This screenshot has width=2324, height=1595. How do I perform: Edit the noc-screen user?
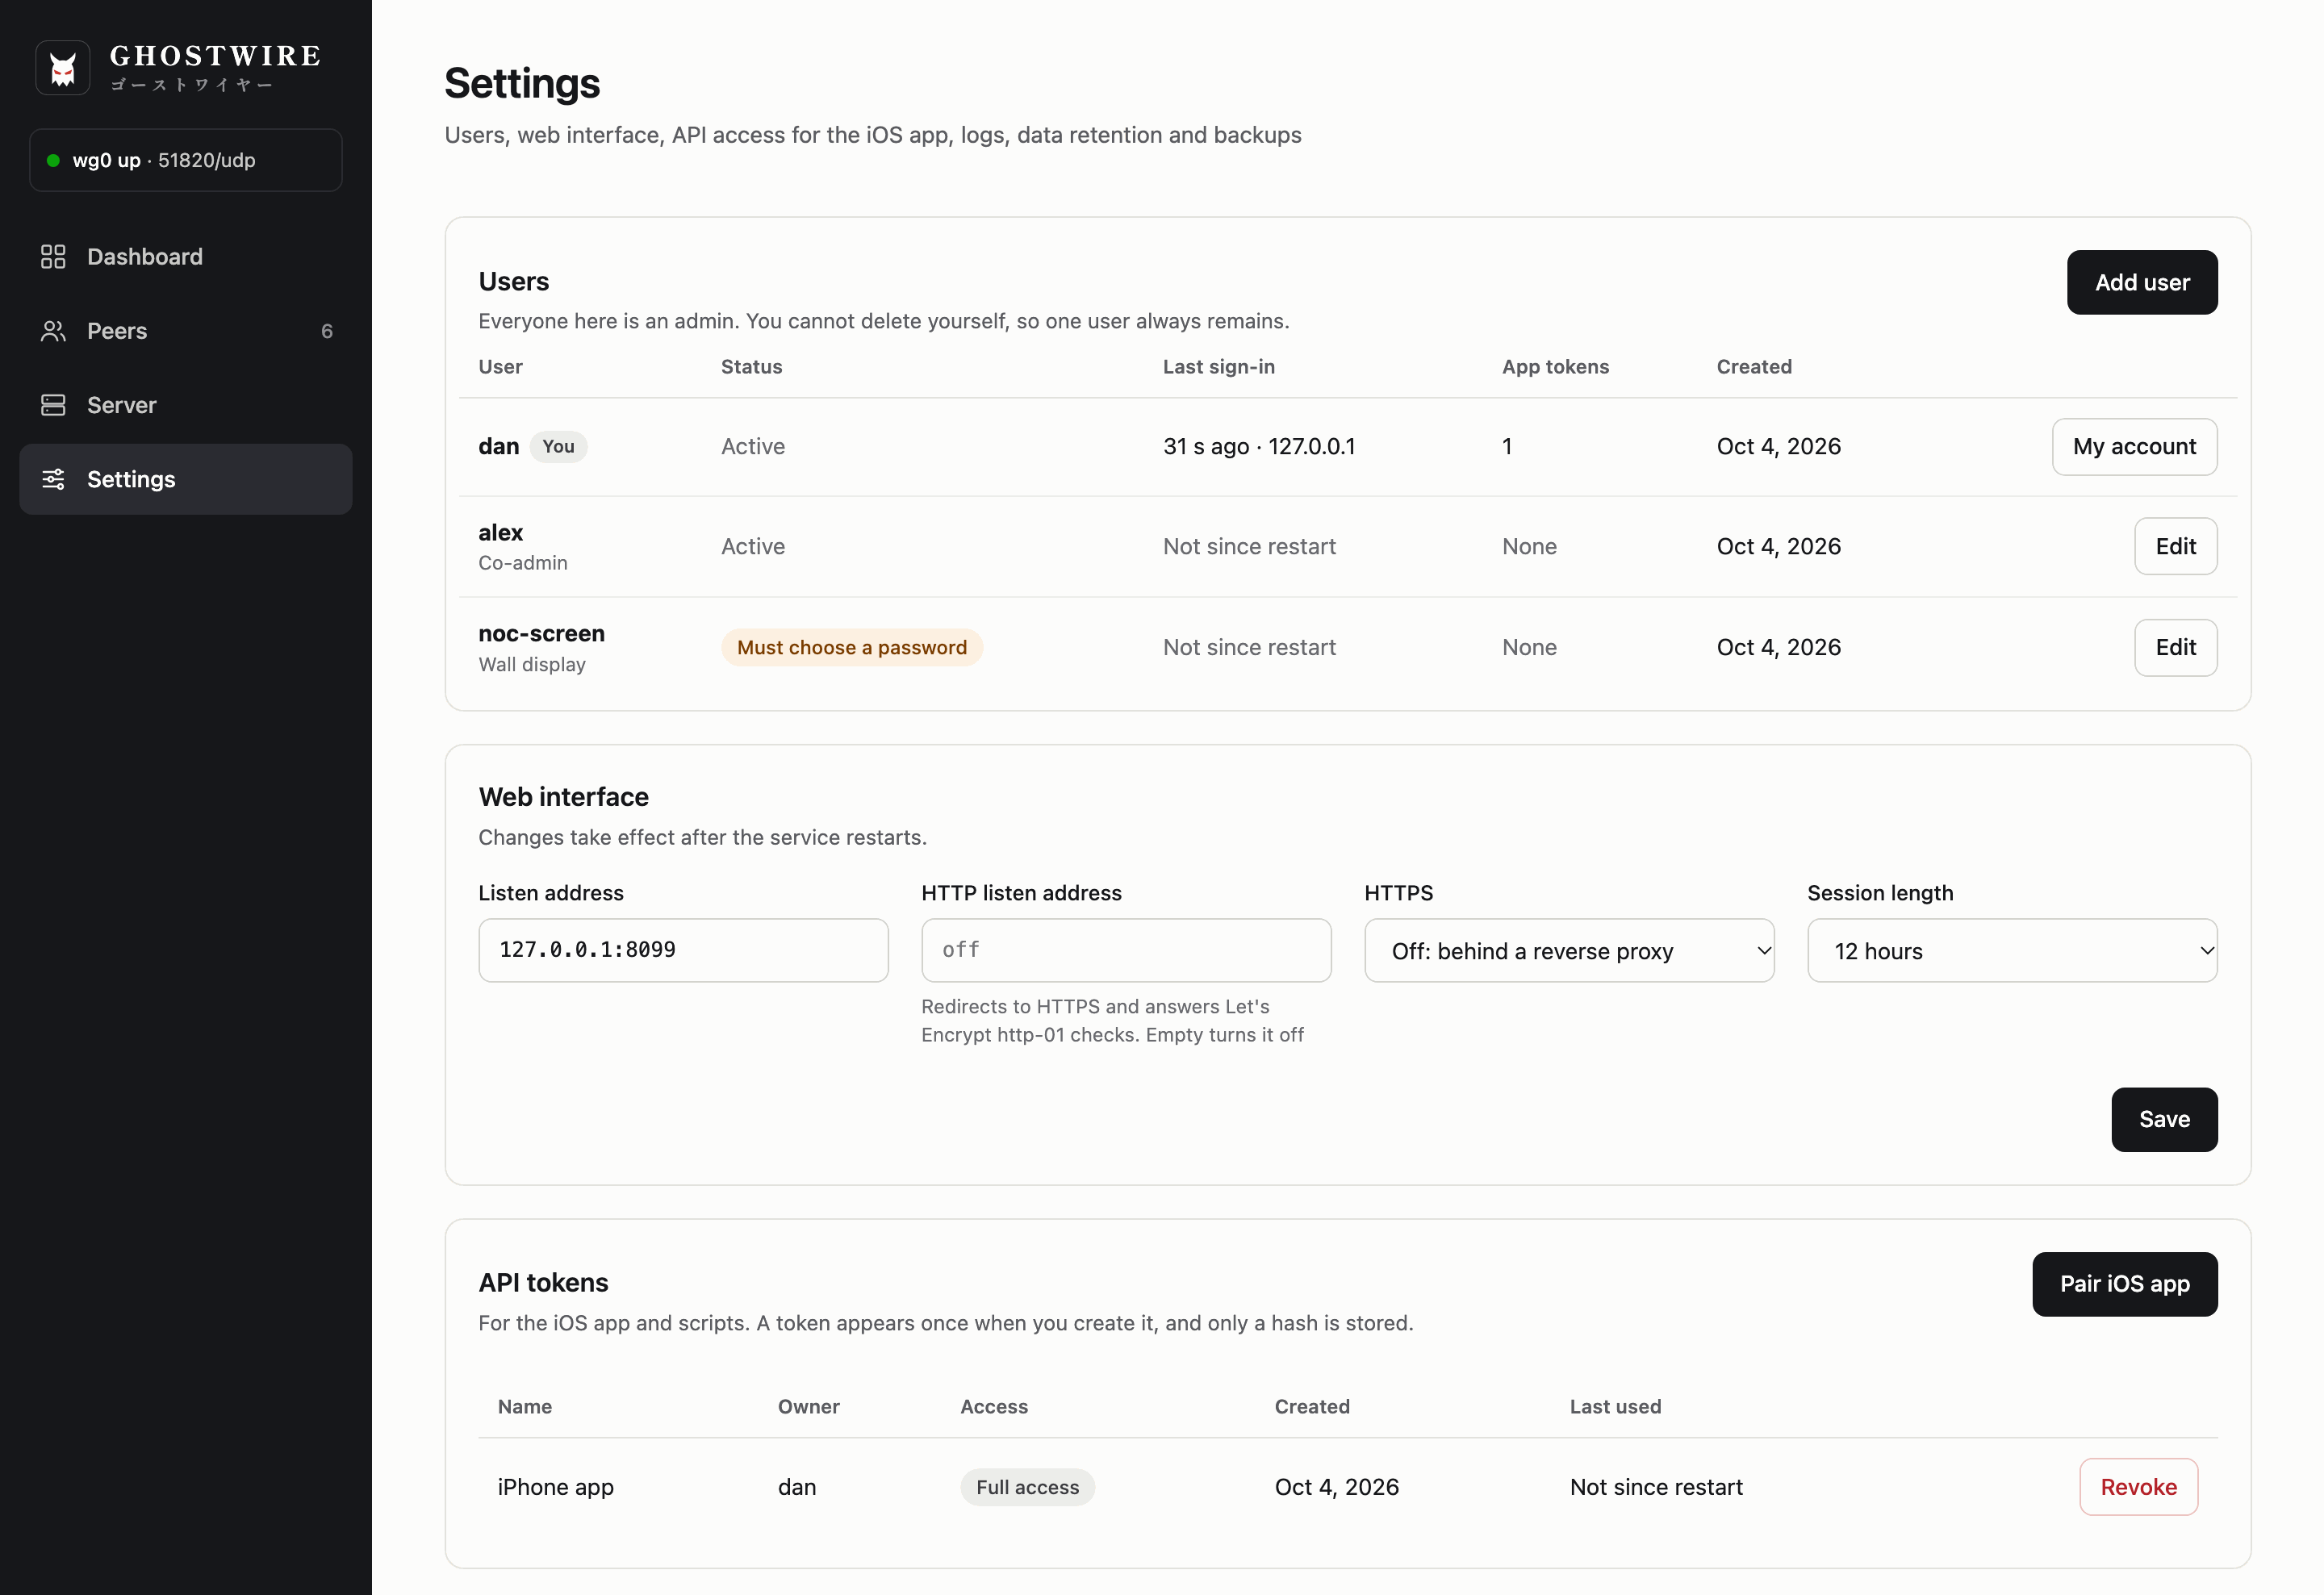(2175, 648)
